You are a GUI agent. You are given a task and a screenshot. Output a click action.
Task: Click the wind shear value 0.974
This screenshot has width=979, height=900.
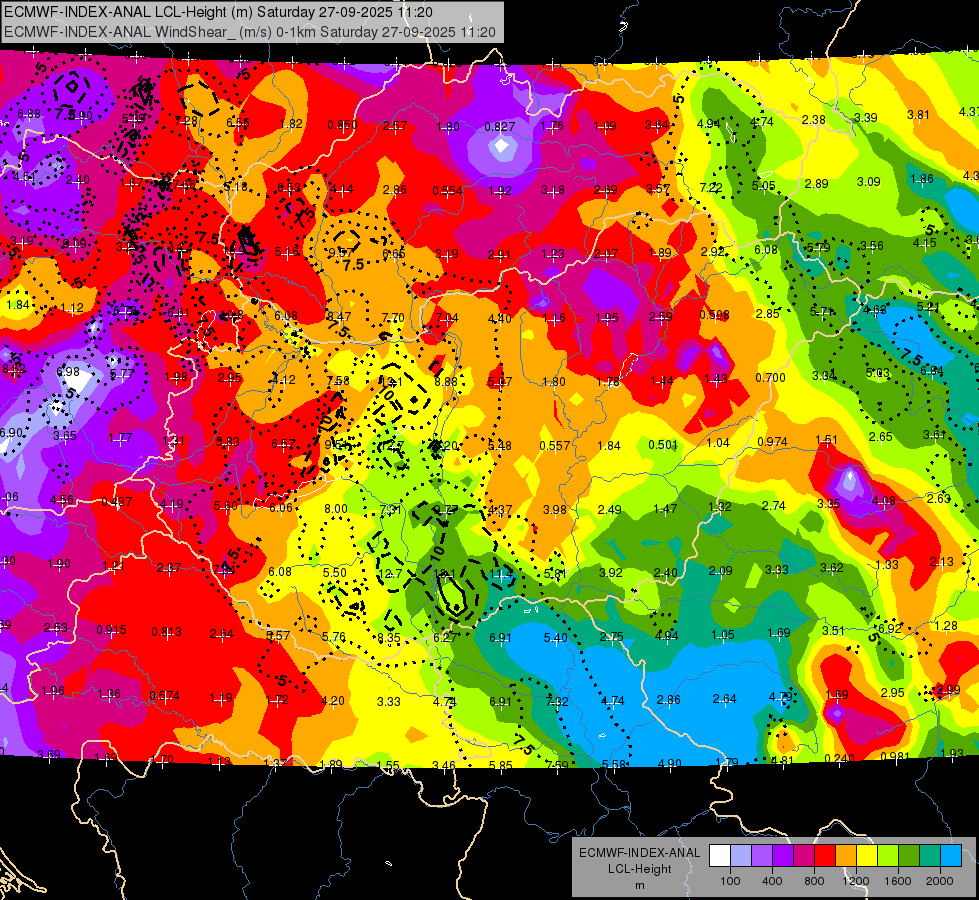[772, 442]
